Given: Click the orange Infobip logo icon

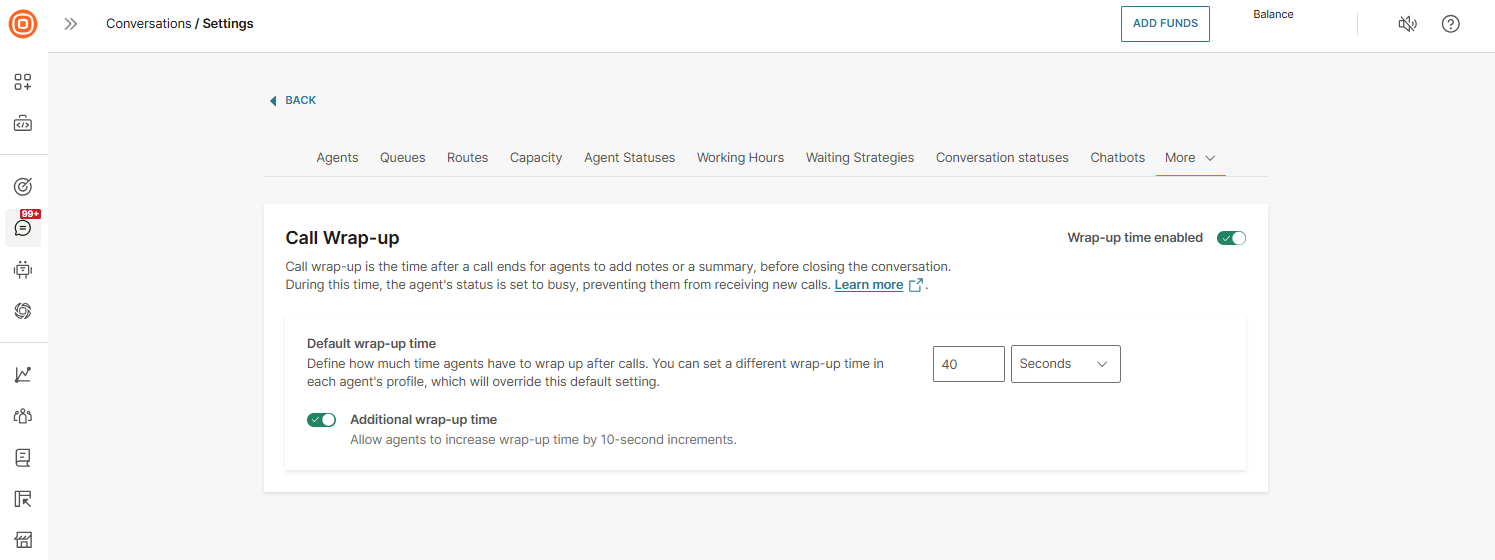Looking at the screenshot, I should coord(23,24).
